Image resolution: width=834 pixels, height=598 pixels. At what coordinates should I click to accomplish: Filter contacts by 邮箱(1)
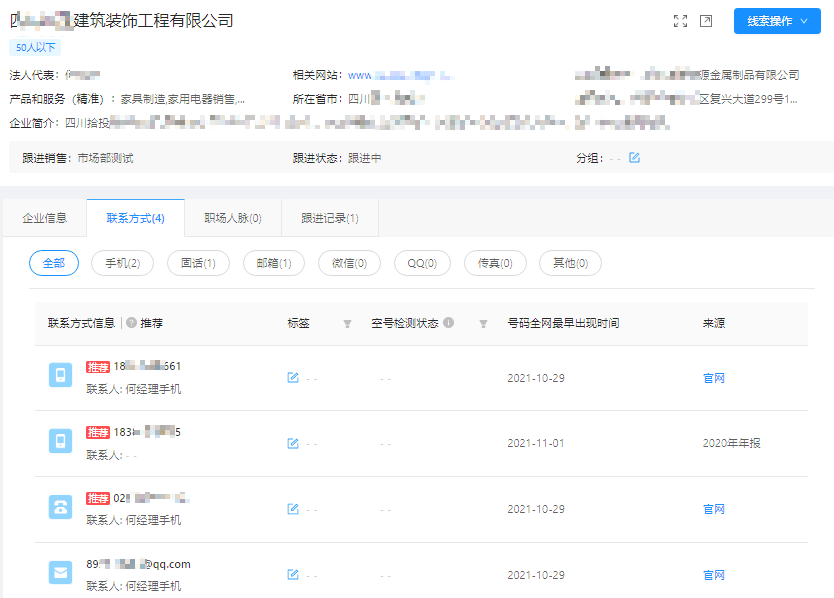(273, 263)
